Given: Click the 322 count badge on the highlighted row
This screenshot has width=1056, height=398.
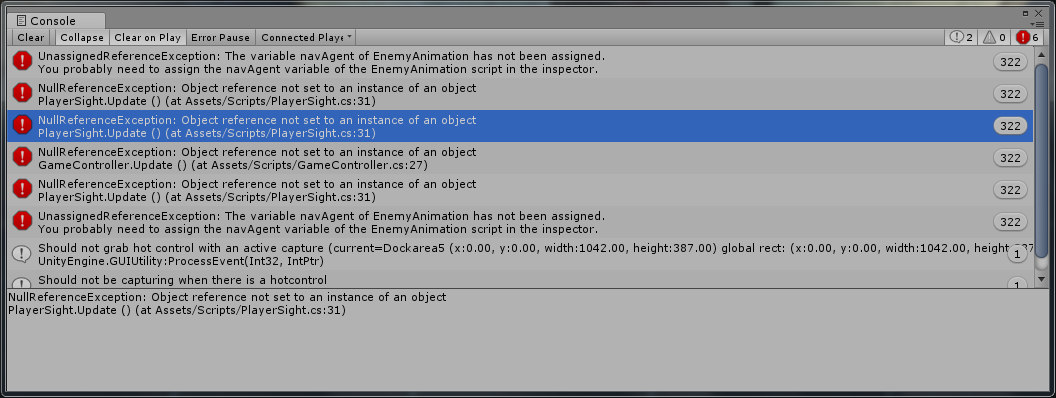Looking at the screenshot, I should click(x=1010, y=126).
